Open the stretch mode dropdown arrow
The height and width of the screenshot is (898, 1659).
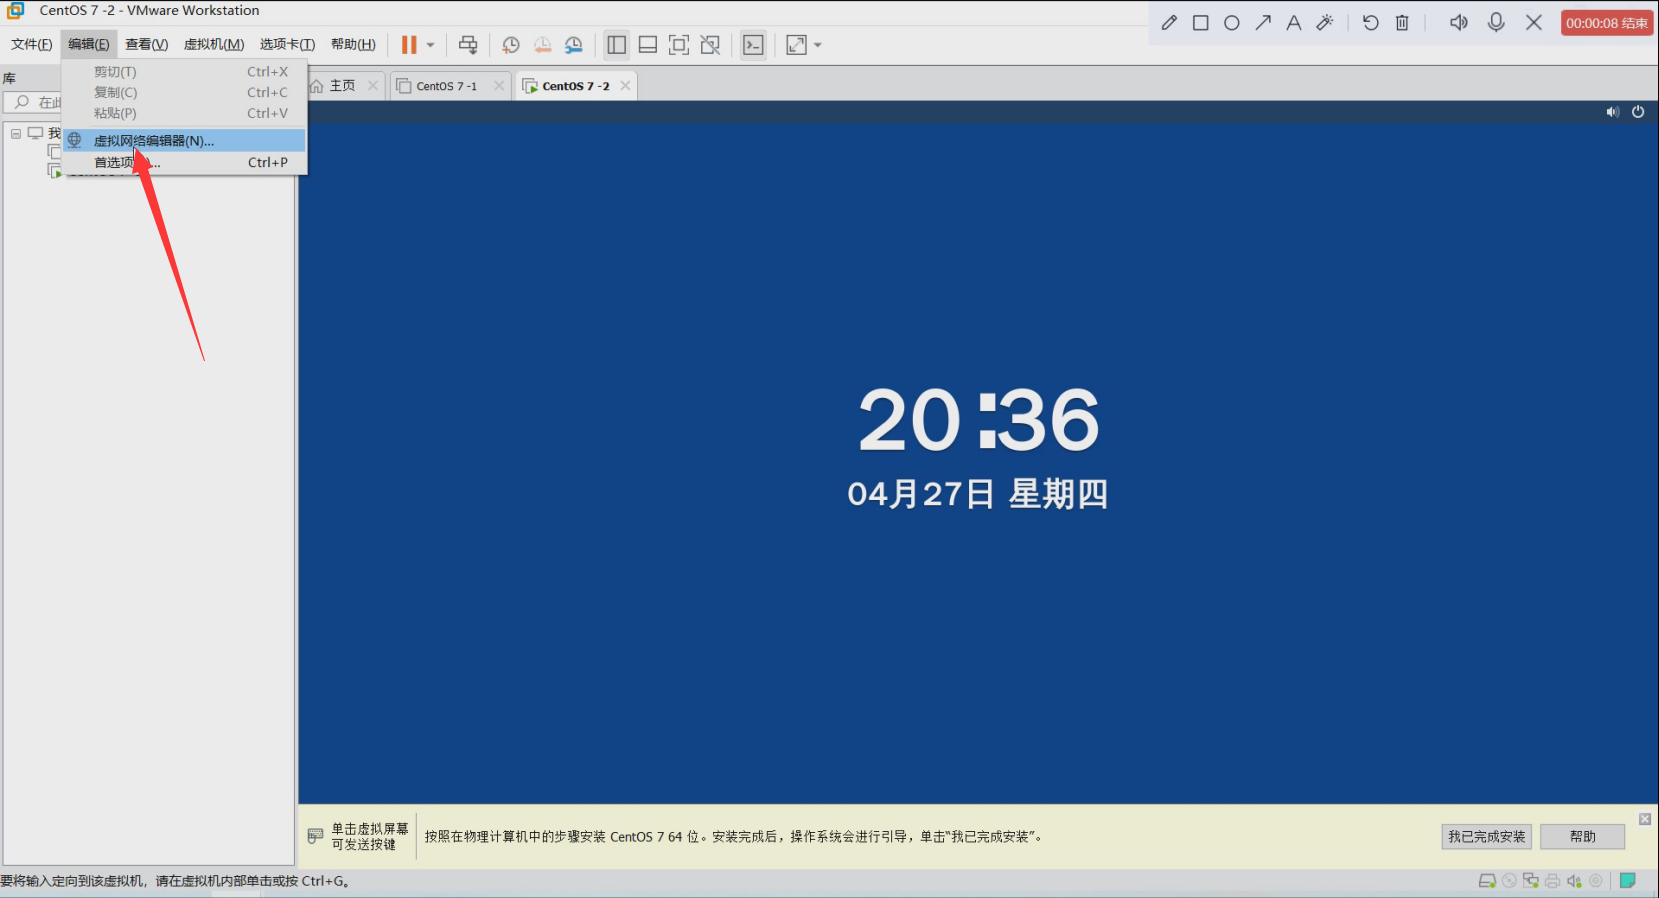[x=818, y=45]
